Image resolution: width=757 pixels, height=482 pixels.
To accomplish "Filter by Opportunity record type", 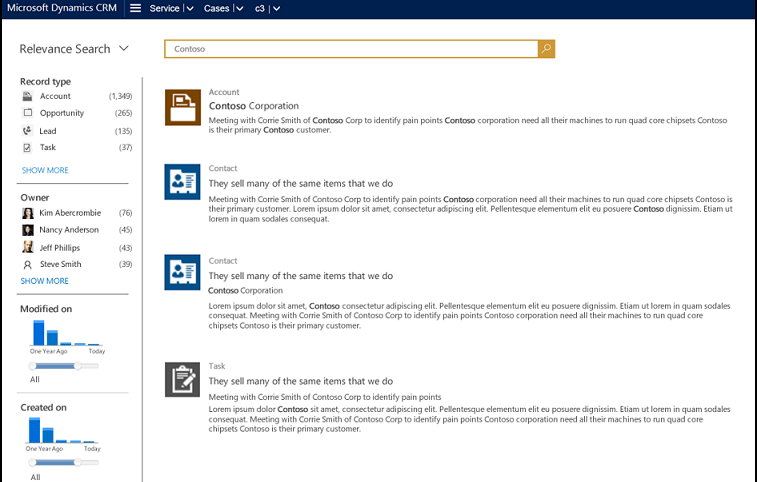I will tap(61, 113).
